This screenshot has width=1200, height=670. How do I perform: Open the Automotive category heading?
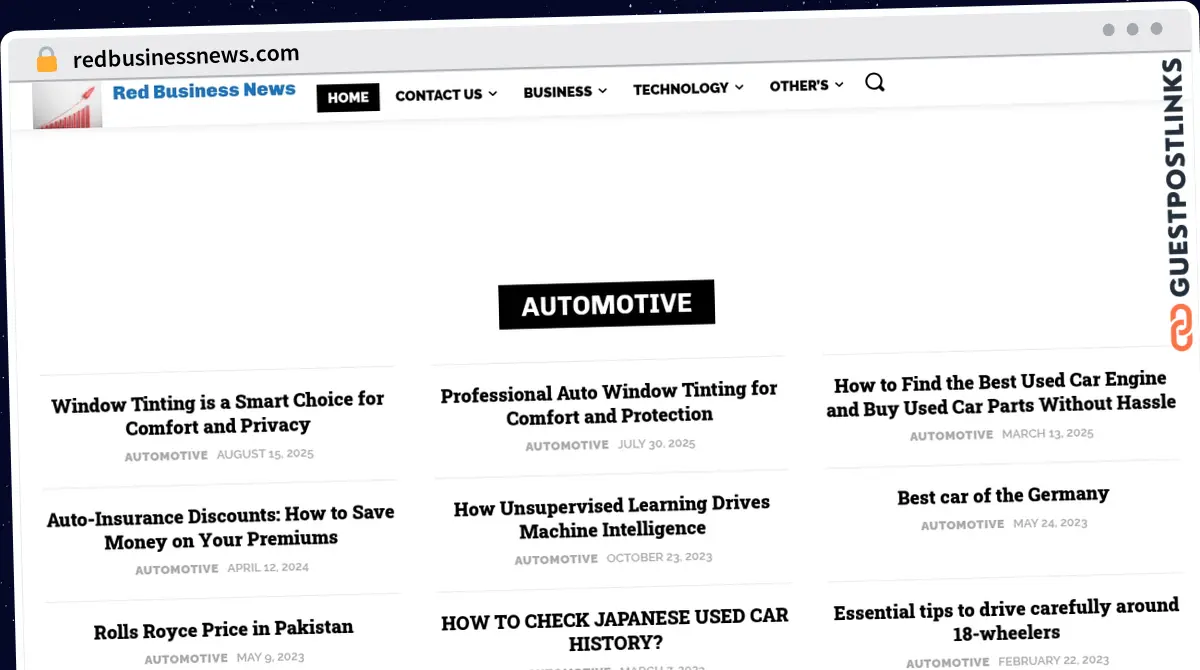[x=606, y=304]
